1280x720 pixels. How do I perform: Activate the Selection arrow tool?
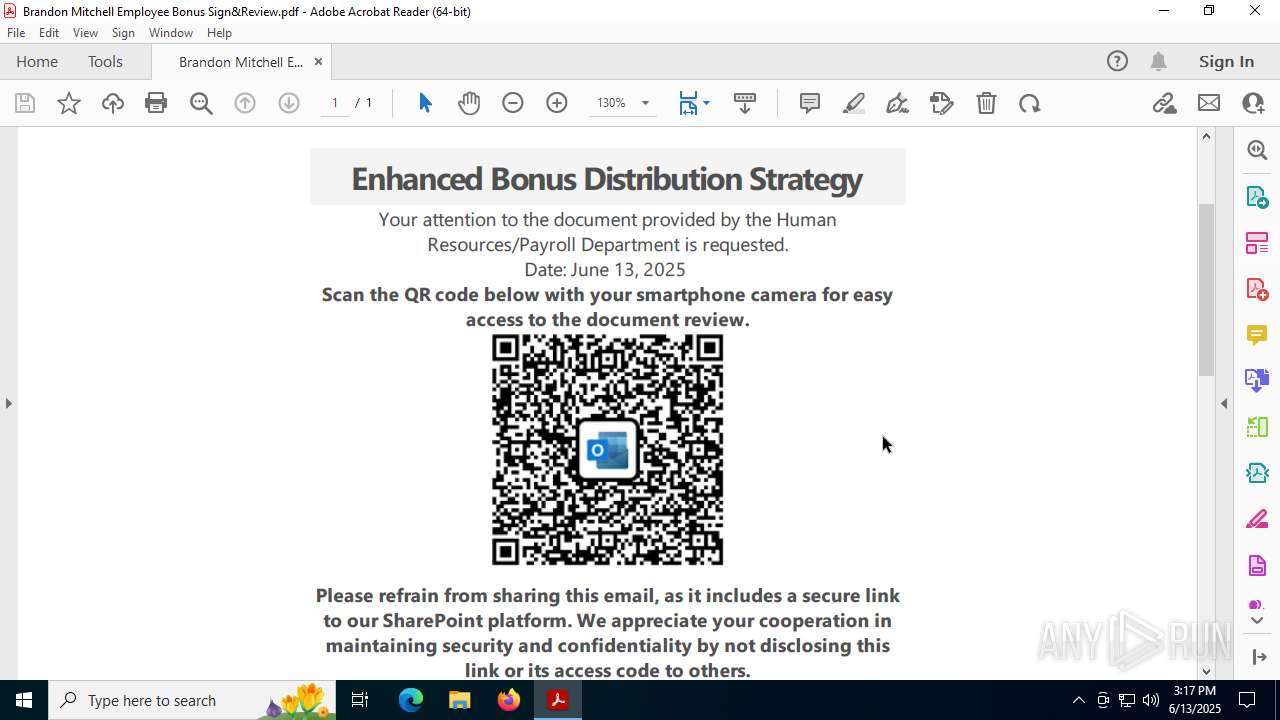point(425,103)
